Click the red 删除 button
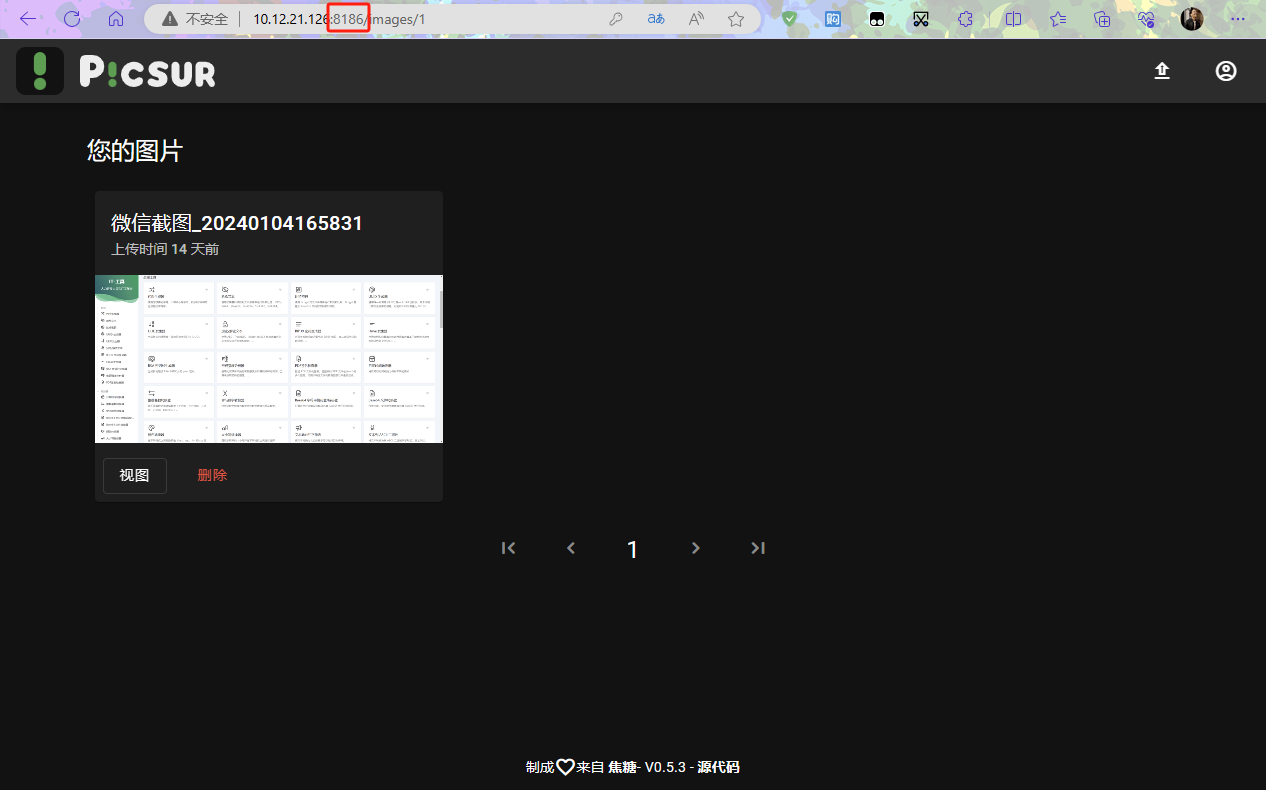This screenshot has width=1266, height=790. click(212, 476)
